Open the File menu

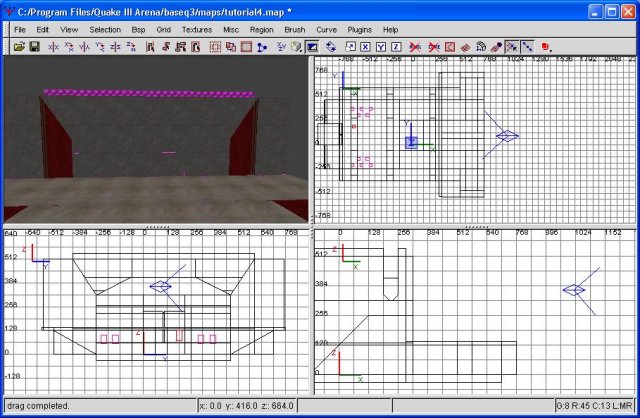(20, 29)
